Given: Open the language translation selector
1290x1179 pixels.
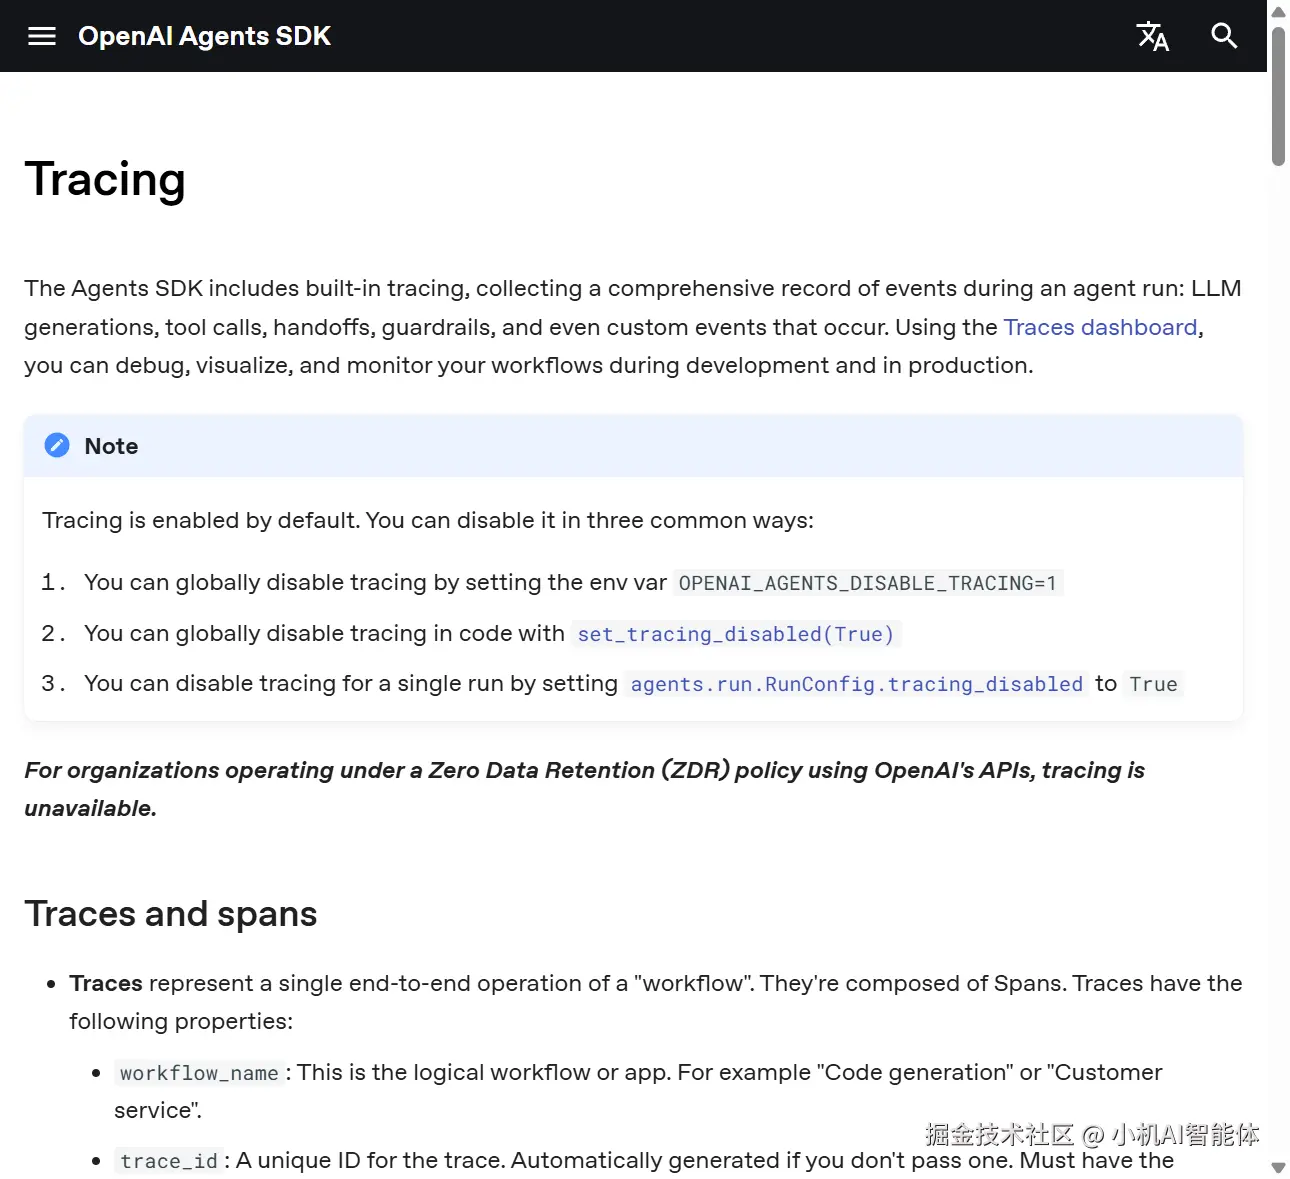Looking at the screenshot, I should pyautogui.click(x=1153, y=36).
